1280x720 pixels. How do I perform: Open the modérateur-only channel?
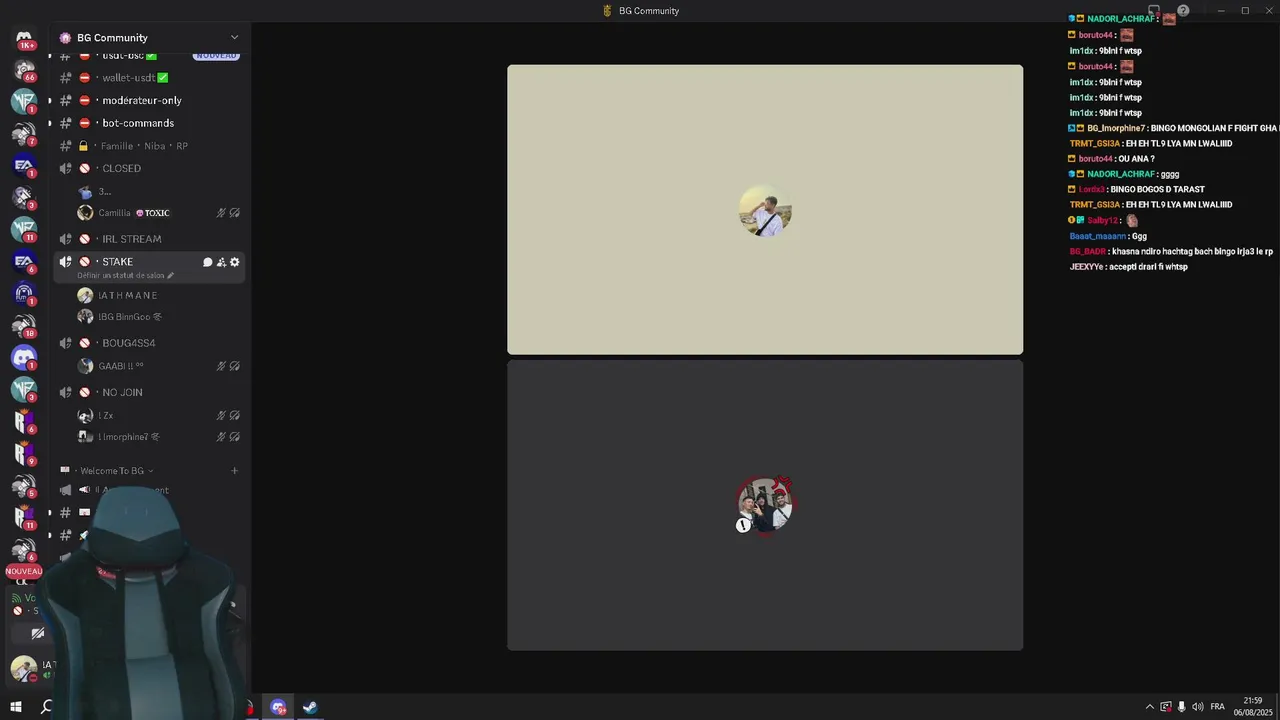[150, 100]
